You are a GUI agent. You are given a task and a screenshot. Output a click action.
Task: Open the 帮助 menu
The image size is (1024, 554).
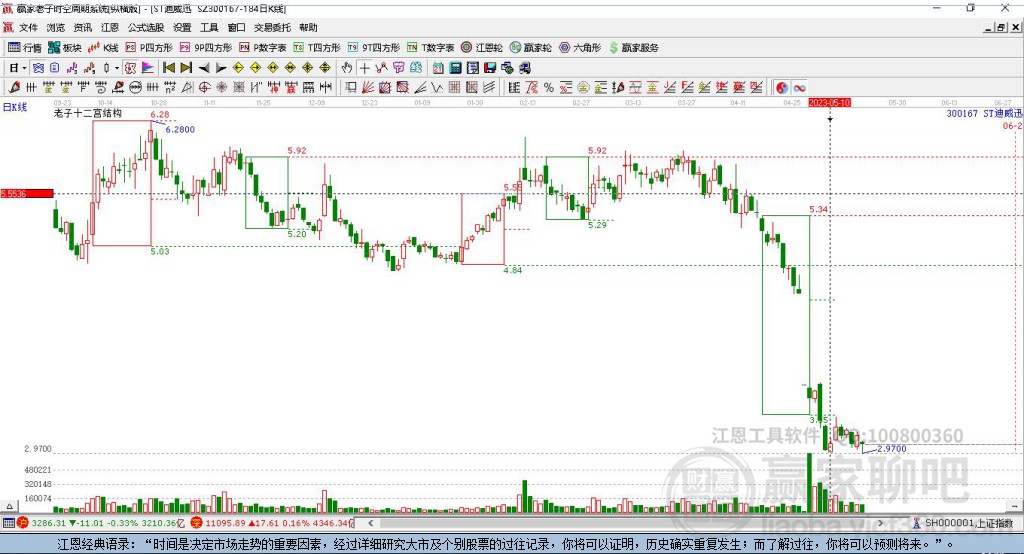coord(308,27)
